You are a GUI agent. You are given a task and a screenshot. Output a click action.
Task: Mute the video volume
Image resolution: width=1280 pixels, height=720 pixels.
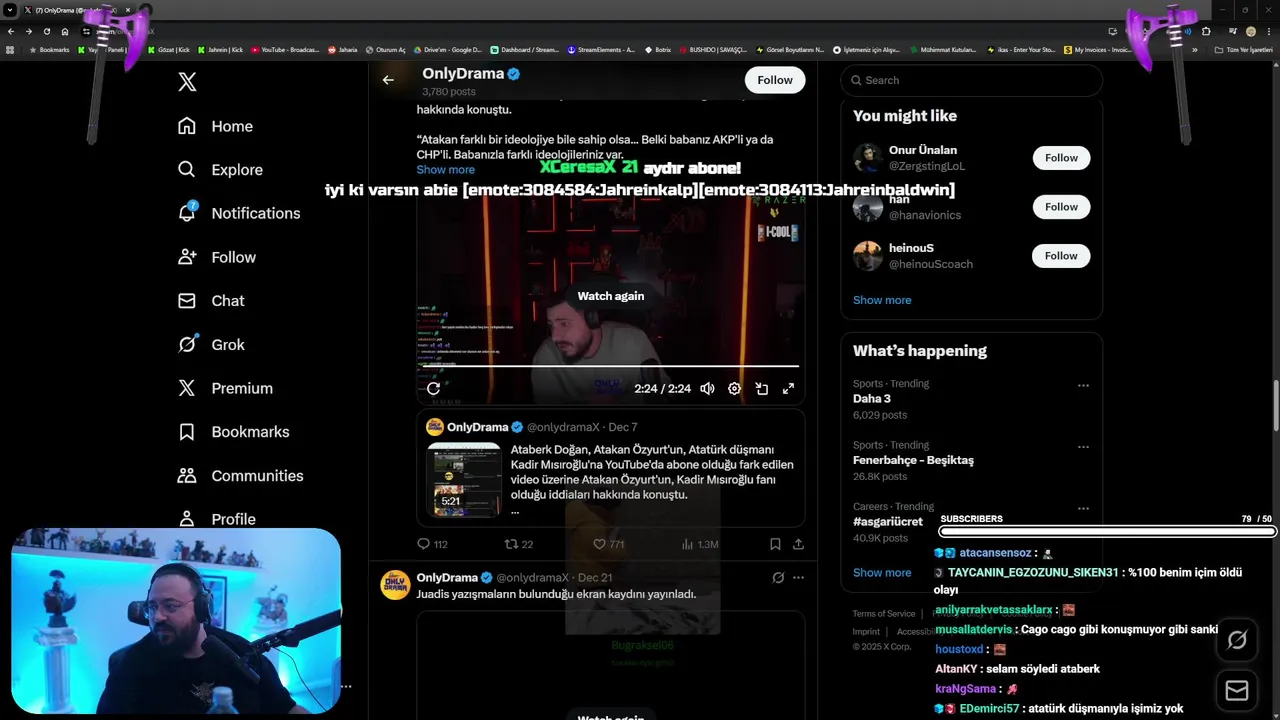[707, 389]
